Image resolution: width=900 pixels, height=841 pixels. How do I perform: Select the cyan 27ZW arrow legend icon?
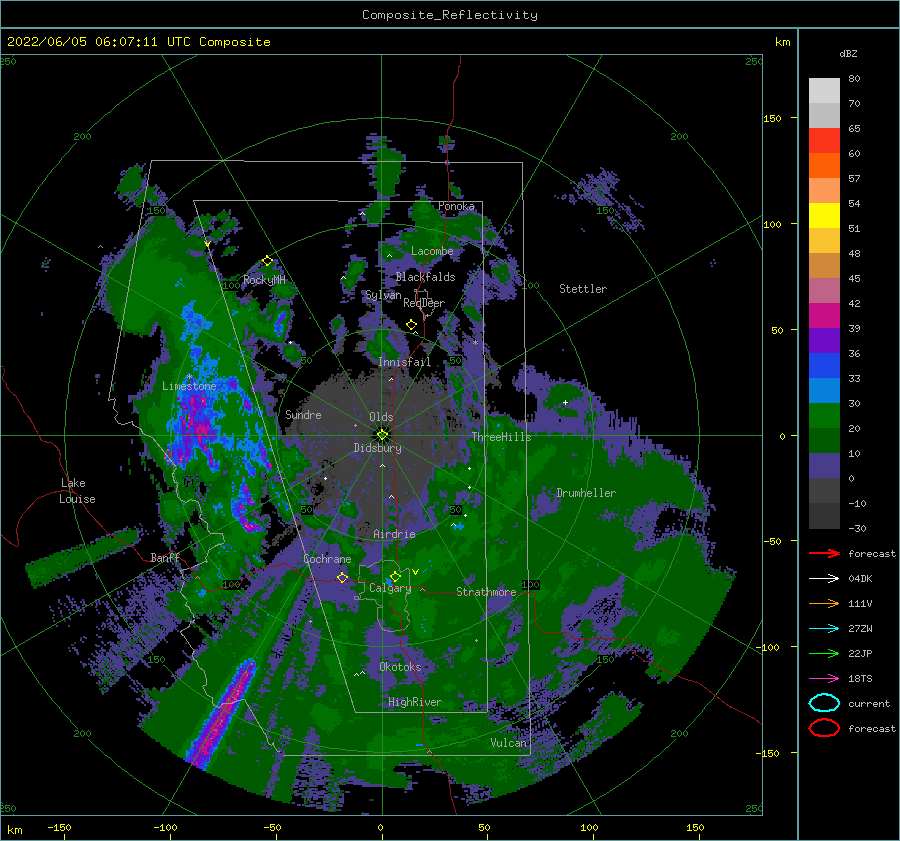[824, 629]
